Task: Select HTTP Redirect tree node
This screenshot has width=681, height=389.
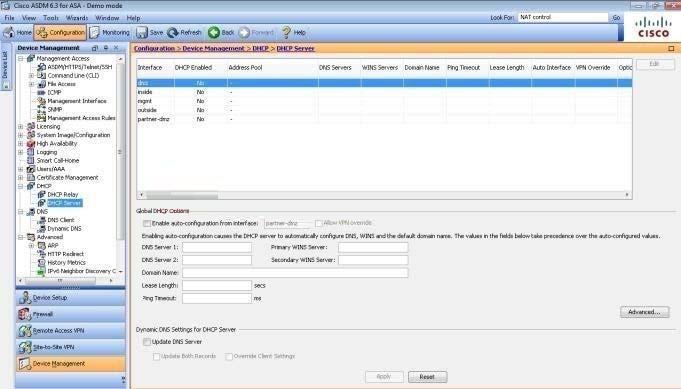Action: [x=66, y=254]
